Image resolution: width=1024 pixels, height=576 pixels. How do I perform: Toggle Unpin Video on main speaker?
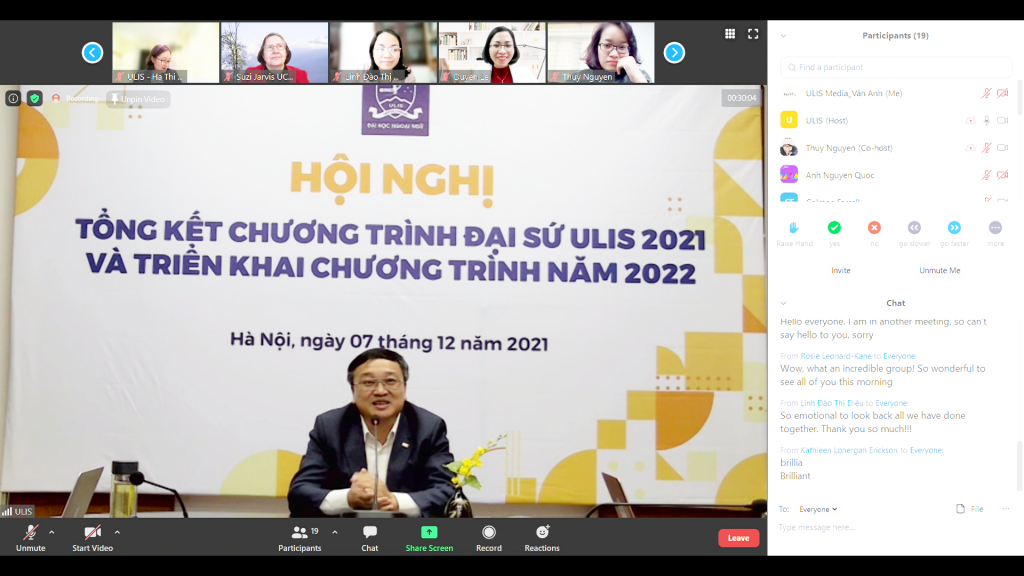click(138, 99)
